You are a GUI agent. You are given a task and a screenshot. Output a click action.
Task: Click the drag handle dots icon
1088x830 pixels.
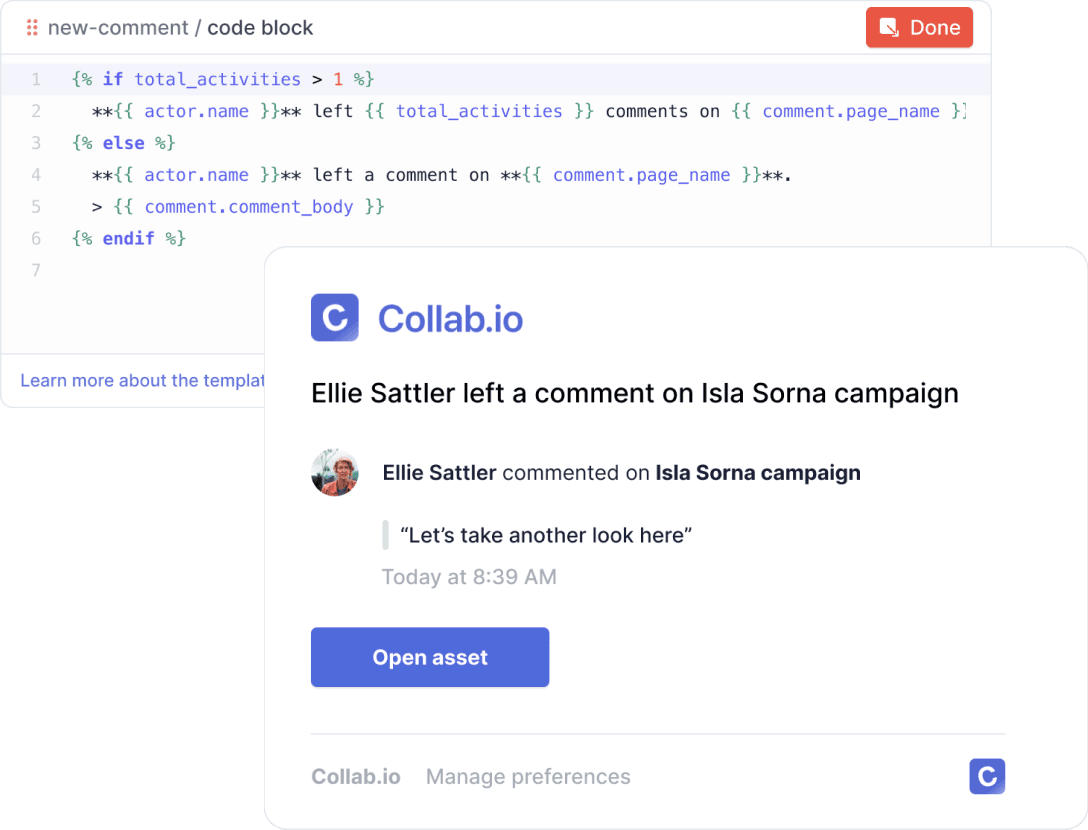32,28
